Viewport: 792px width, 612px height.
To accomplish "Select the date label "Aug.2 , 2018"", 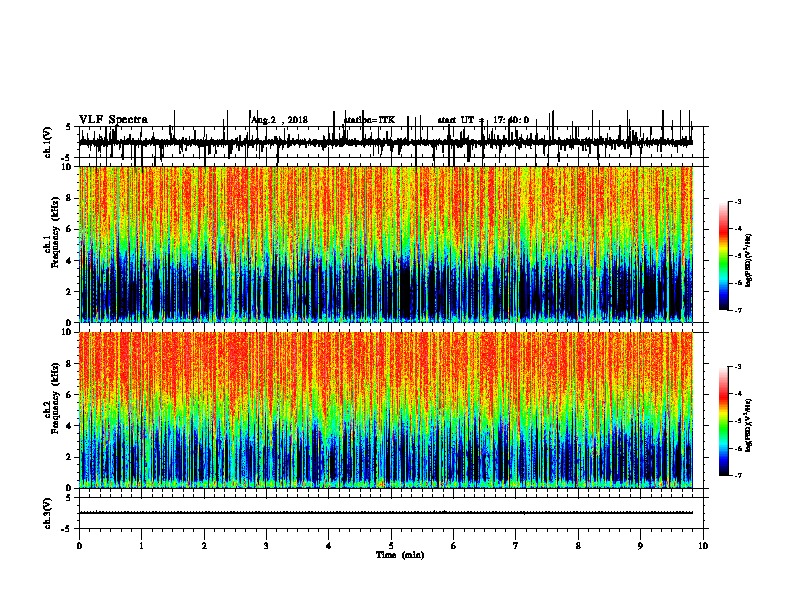I will (279, 120).
